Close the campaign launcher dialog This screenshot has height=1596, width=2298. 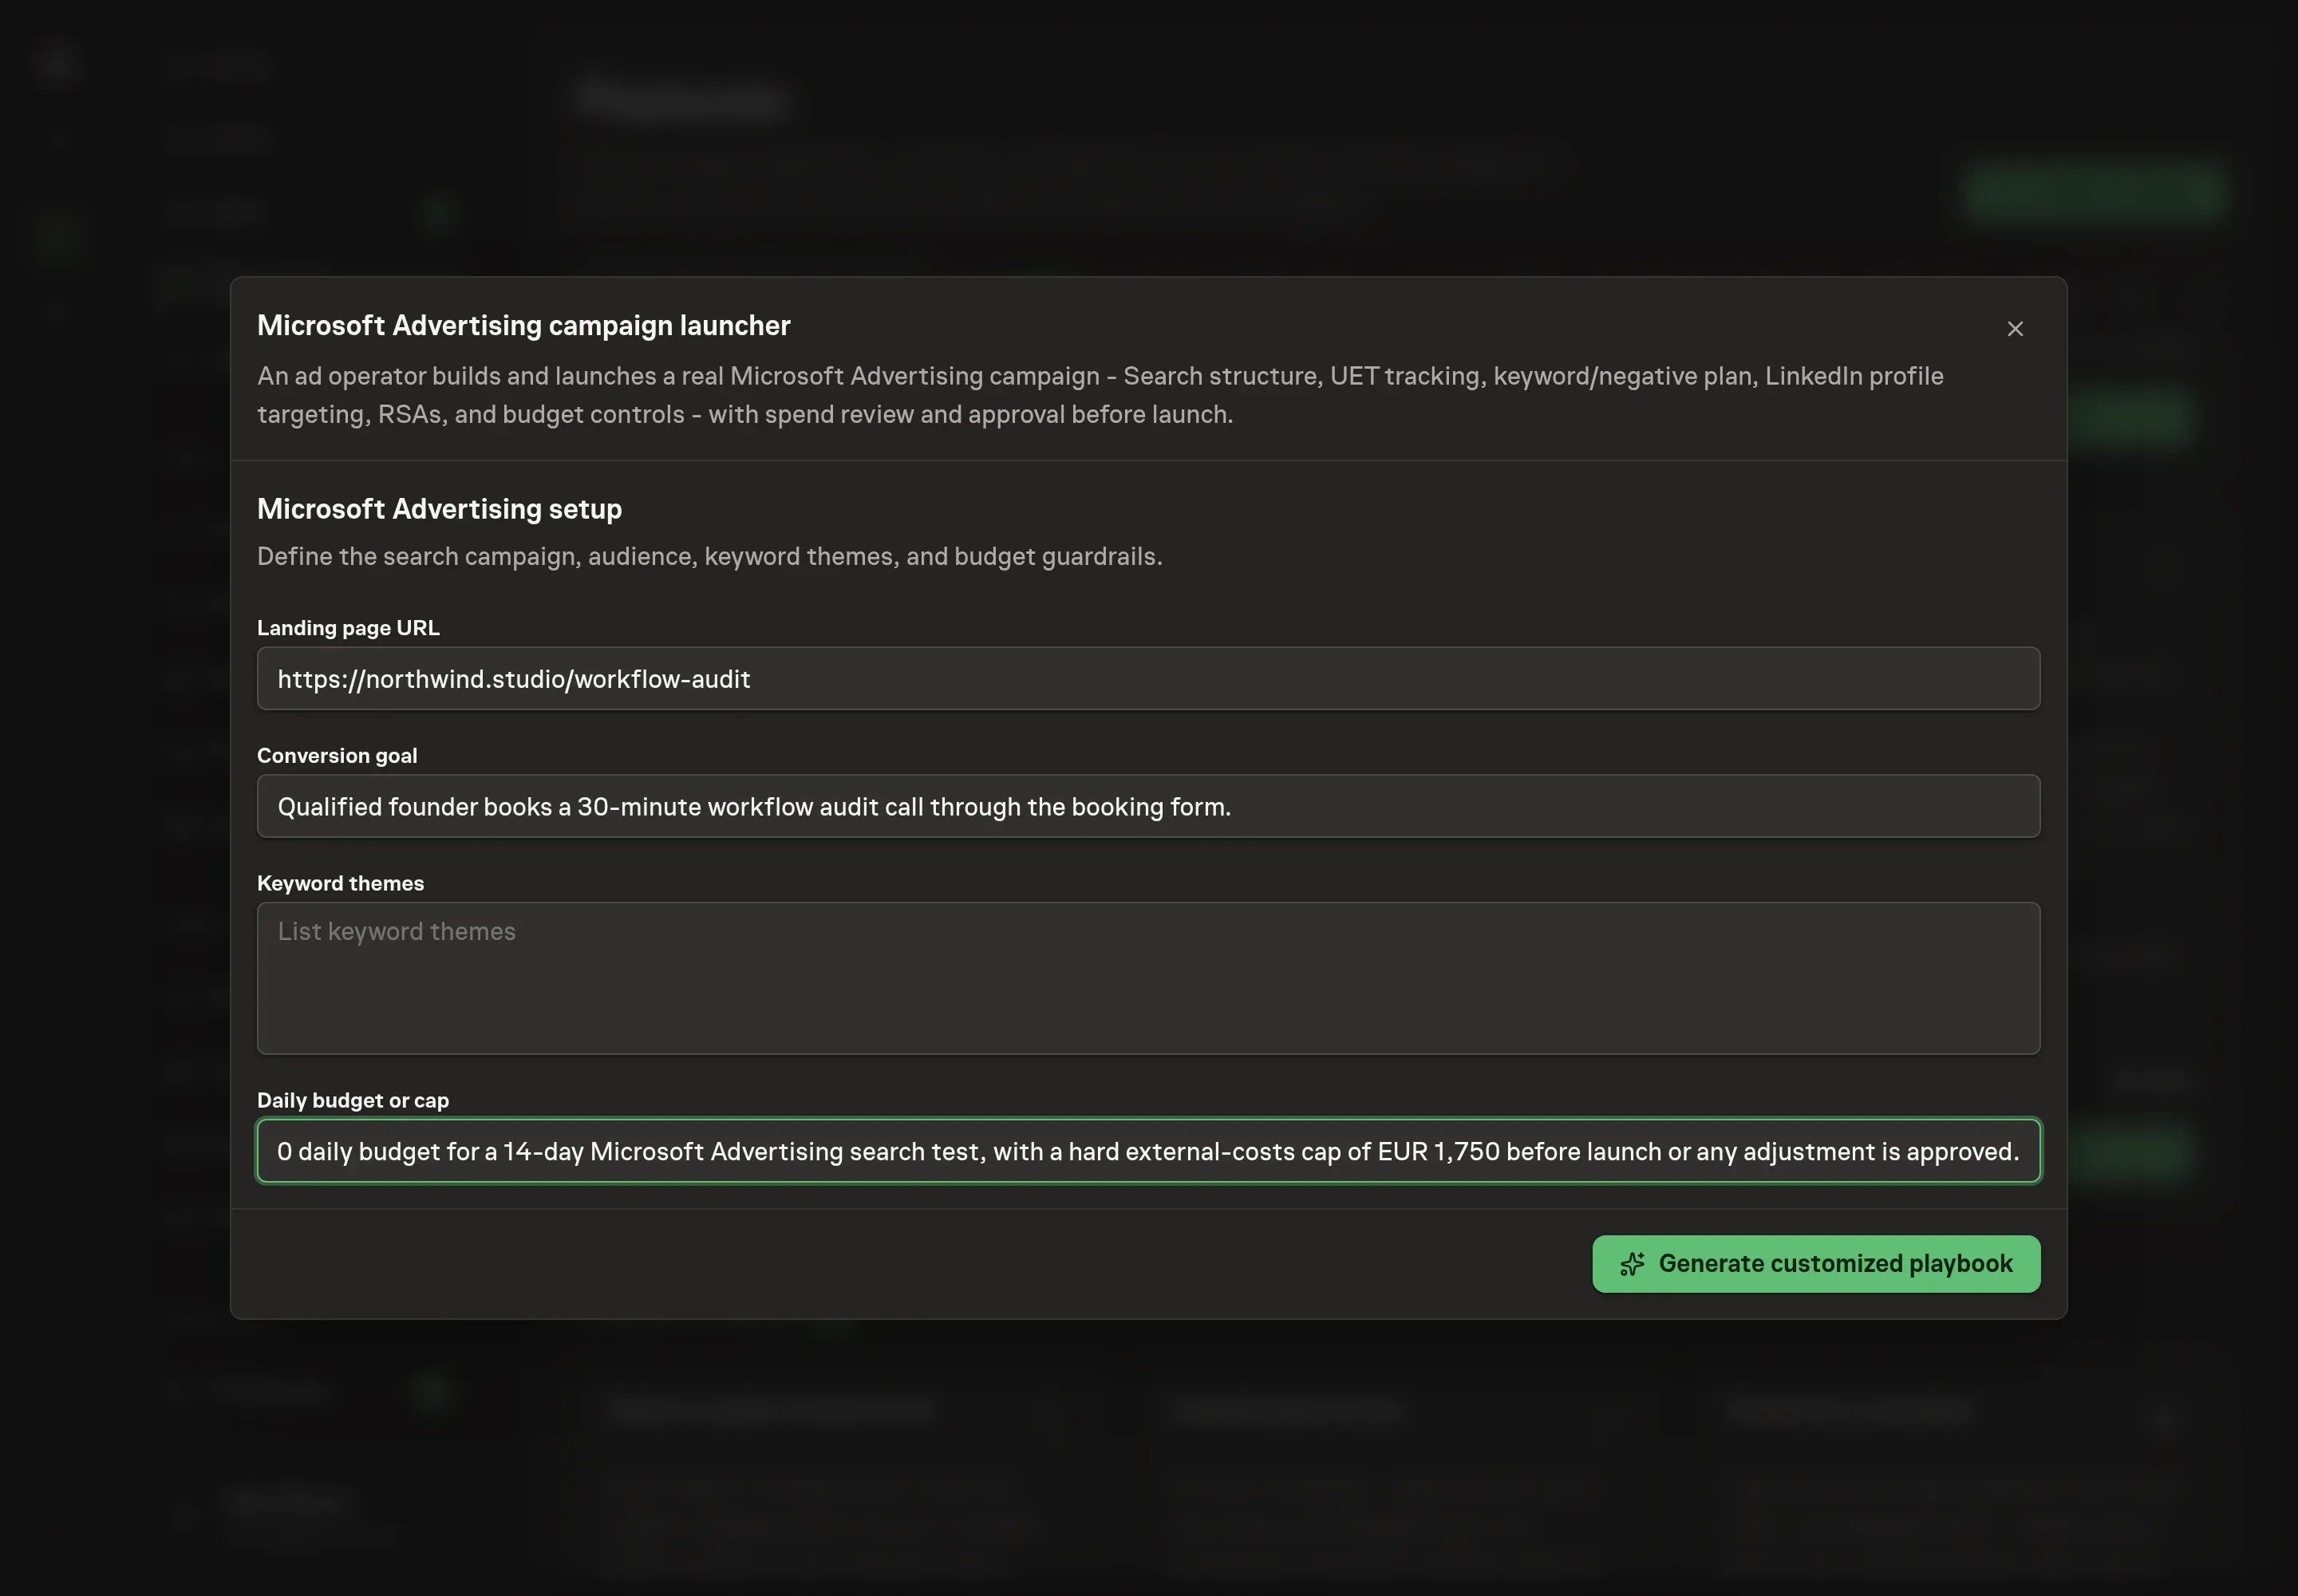tap(2015, 329)
